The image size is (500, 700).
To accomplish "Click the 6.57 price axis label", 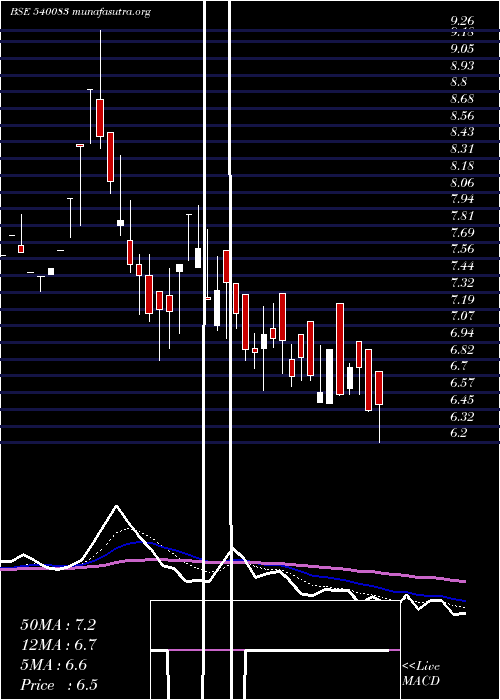I will click(x=462, y=383).
